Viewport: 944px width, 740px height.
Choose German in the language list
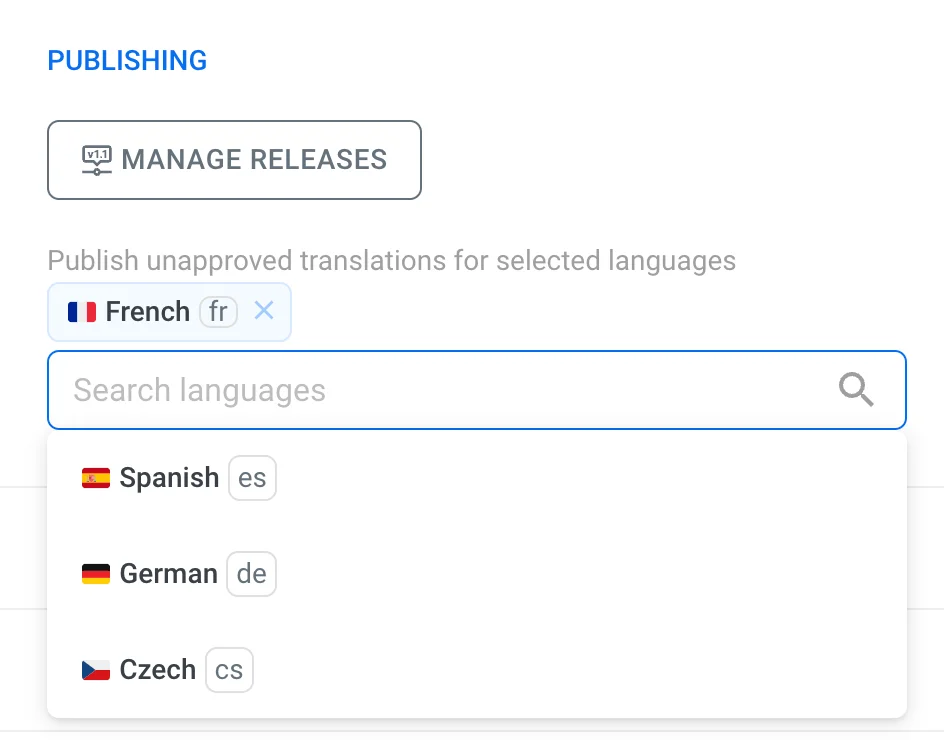pyautogui.click(x=168, y=574)
